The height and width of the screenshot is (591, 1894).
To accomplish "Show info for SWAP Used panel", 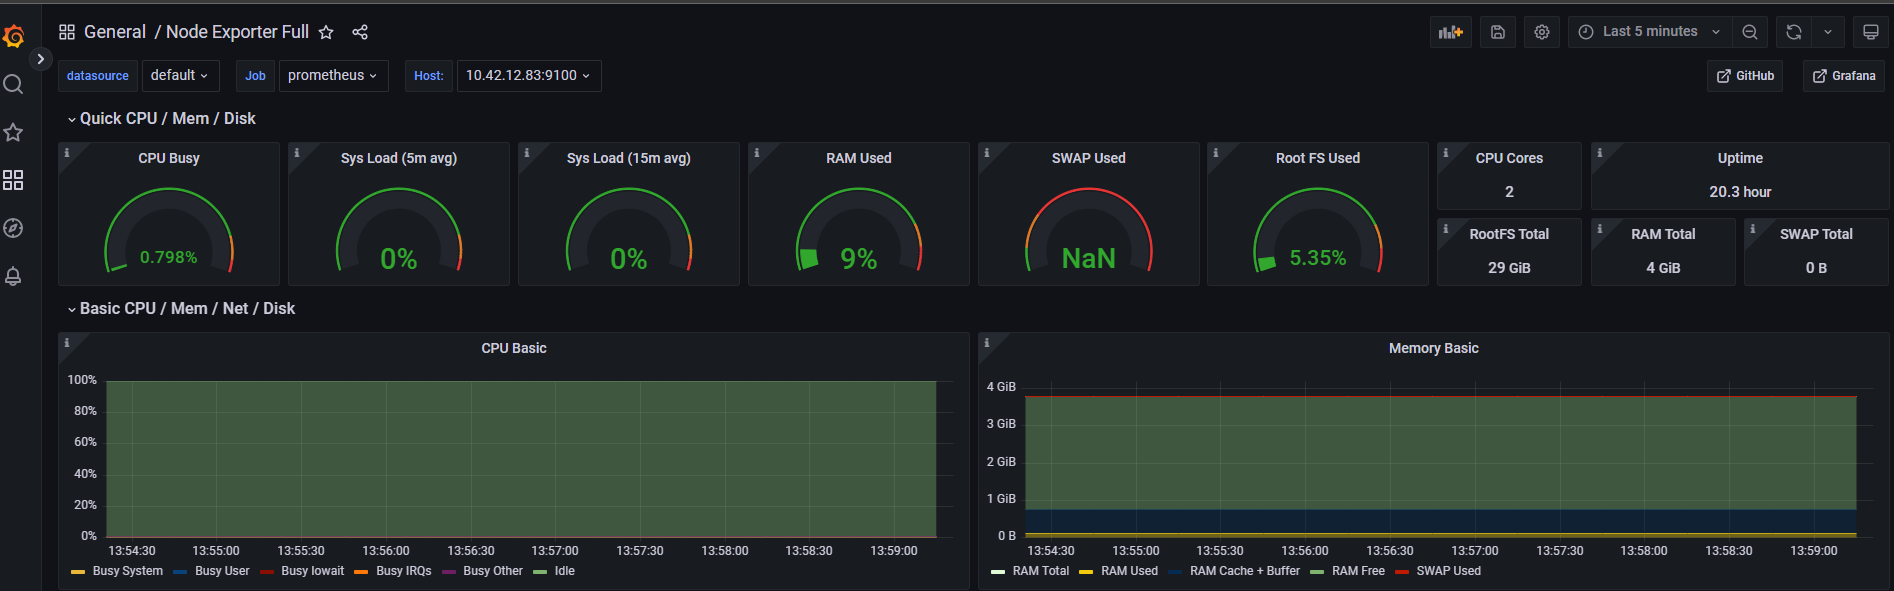I will (x=987, y=153).
